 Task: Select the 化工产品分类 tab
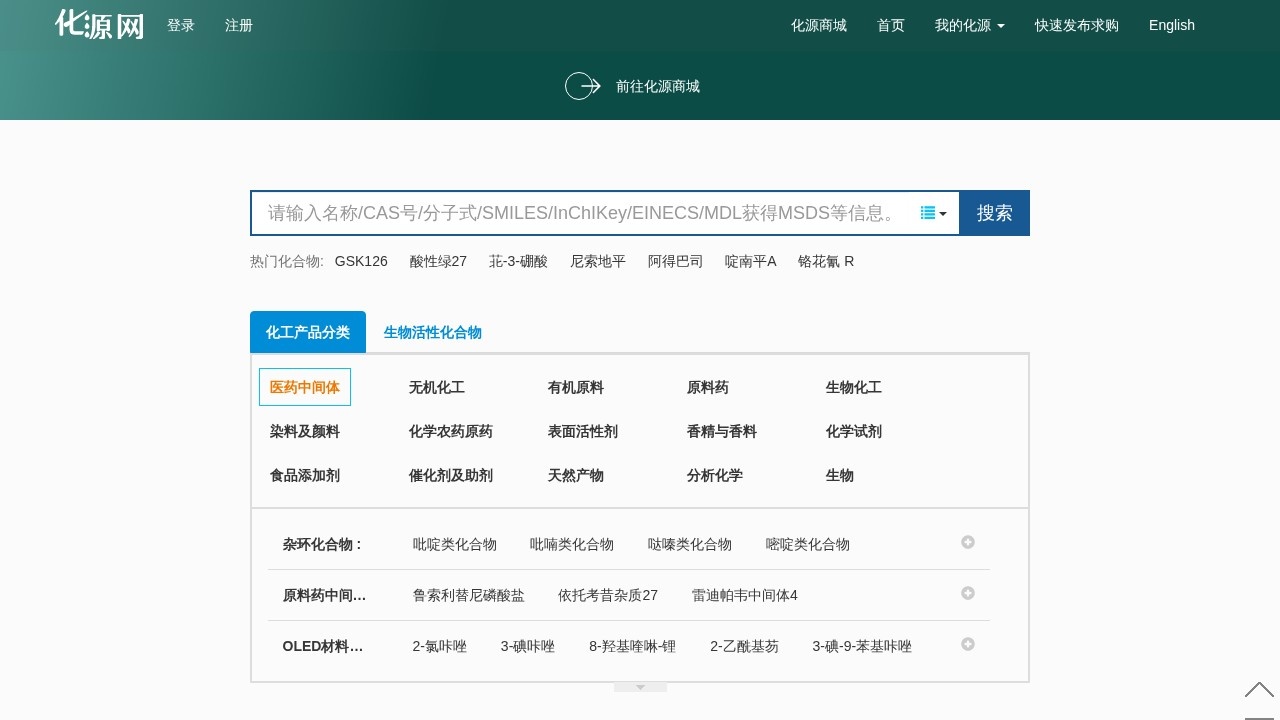(307, 331)
